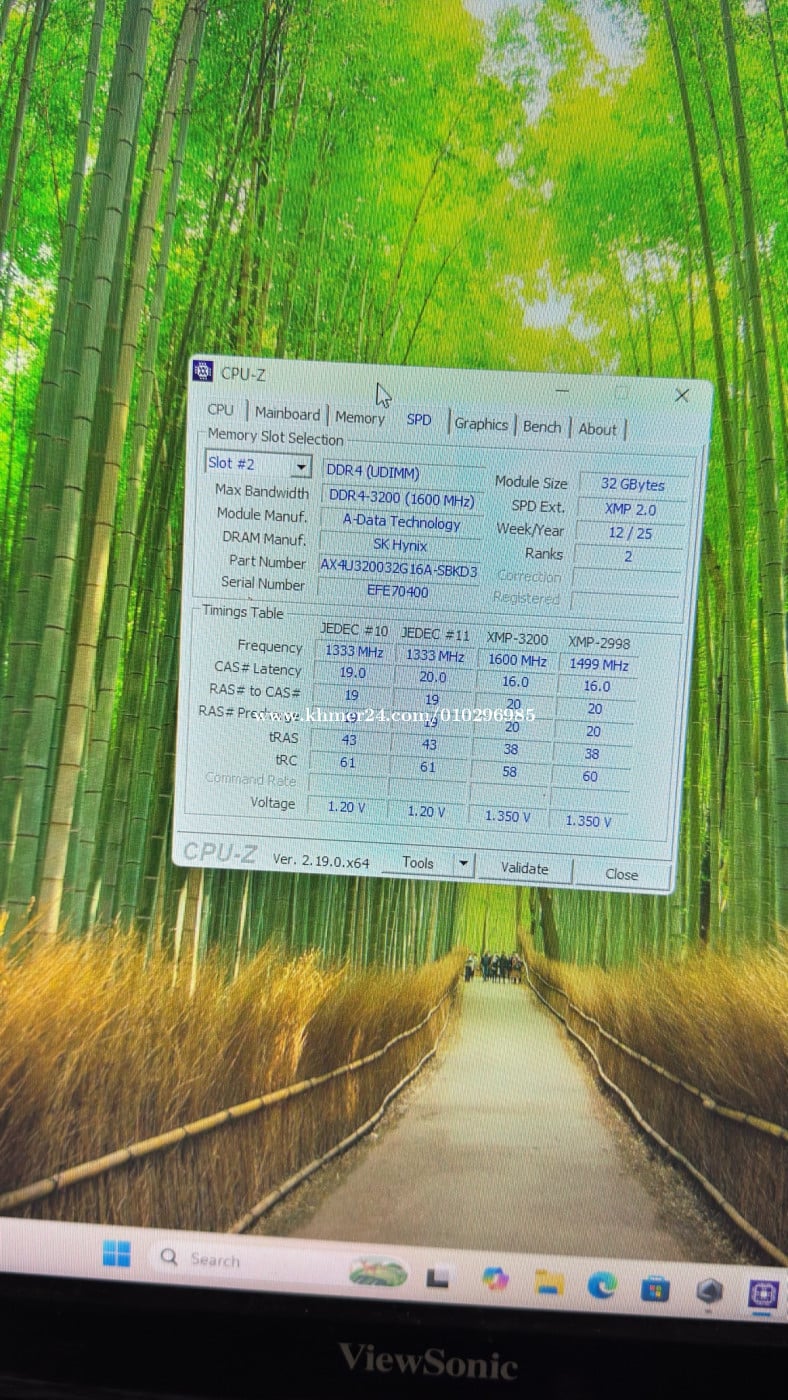Click the 12 / 25 Week/Year value
788x1400 pixels.
point(630,533)
